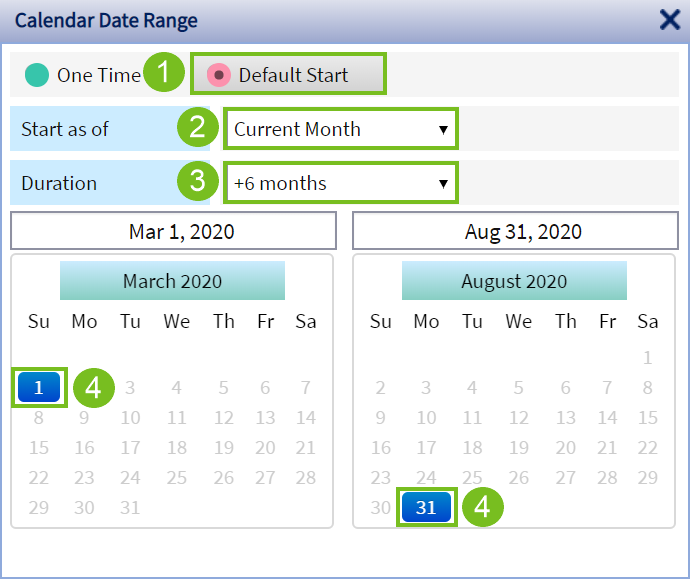Select the Default Start radio option
The image size is (690, 579).
[219, 75]
